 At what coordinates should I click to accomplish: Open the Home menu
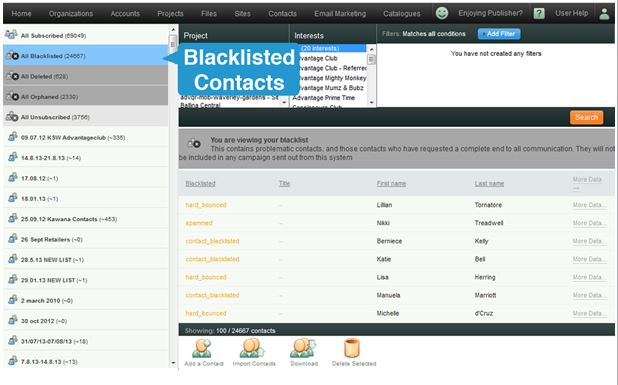point(21,13)
